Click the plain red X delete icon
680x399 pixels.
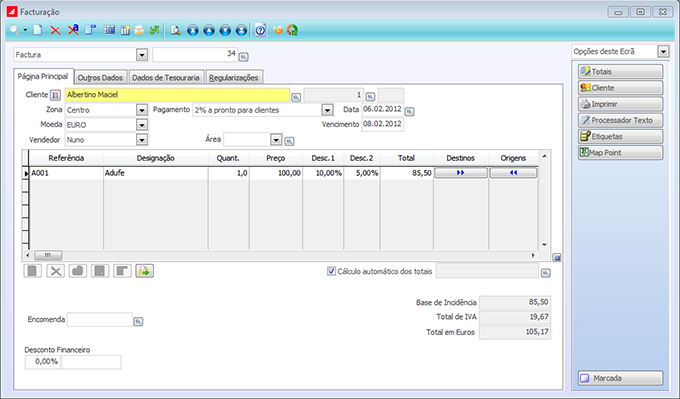coord(55,30)
